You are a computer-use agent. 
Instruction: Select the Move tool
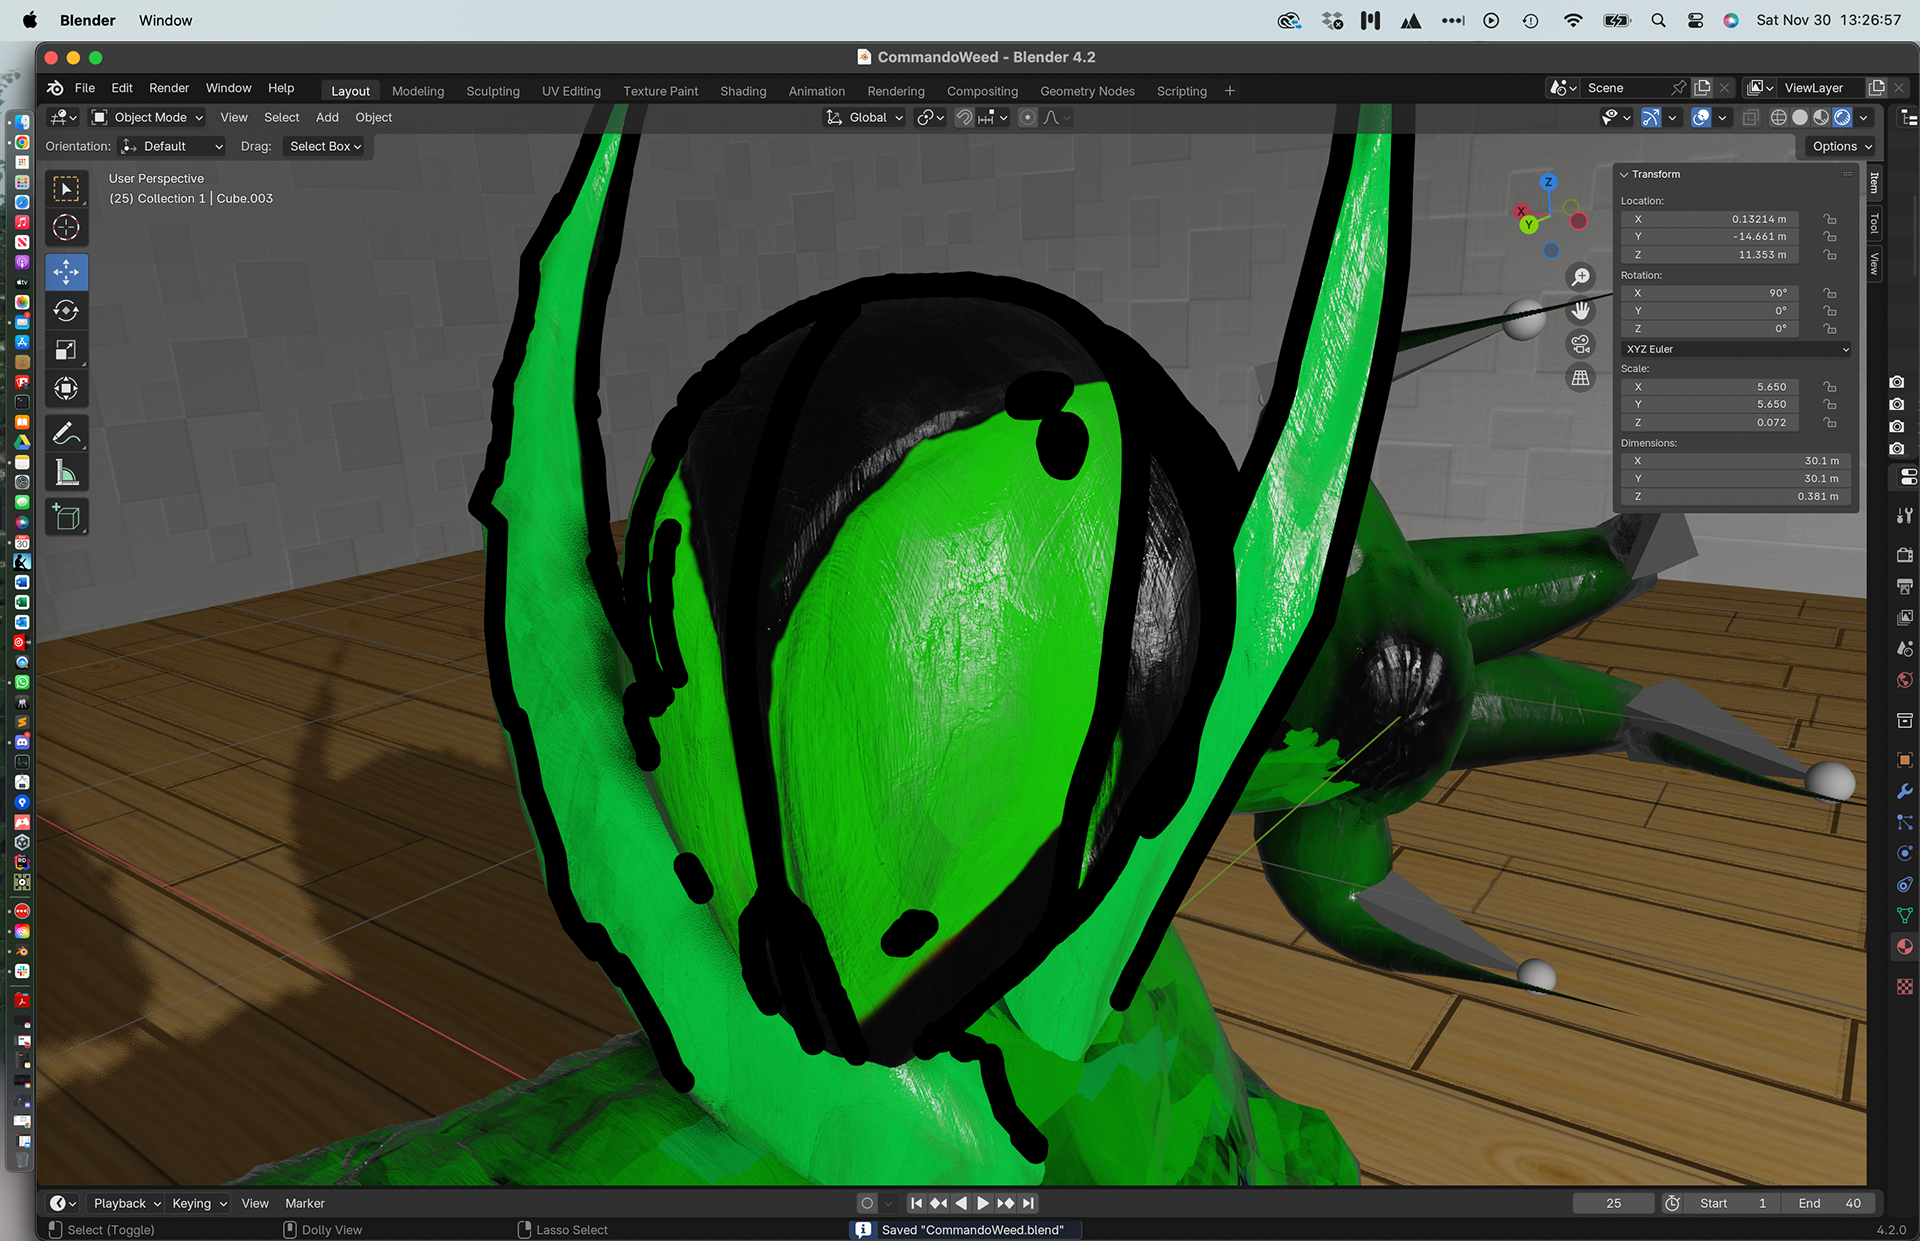[x=66, y=272]
